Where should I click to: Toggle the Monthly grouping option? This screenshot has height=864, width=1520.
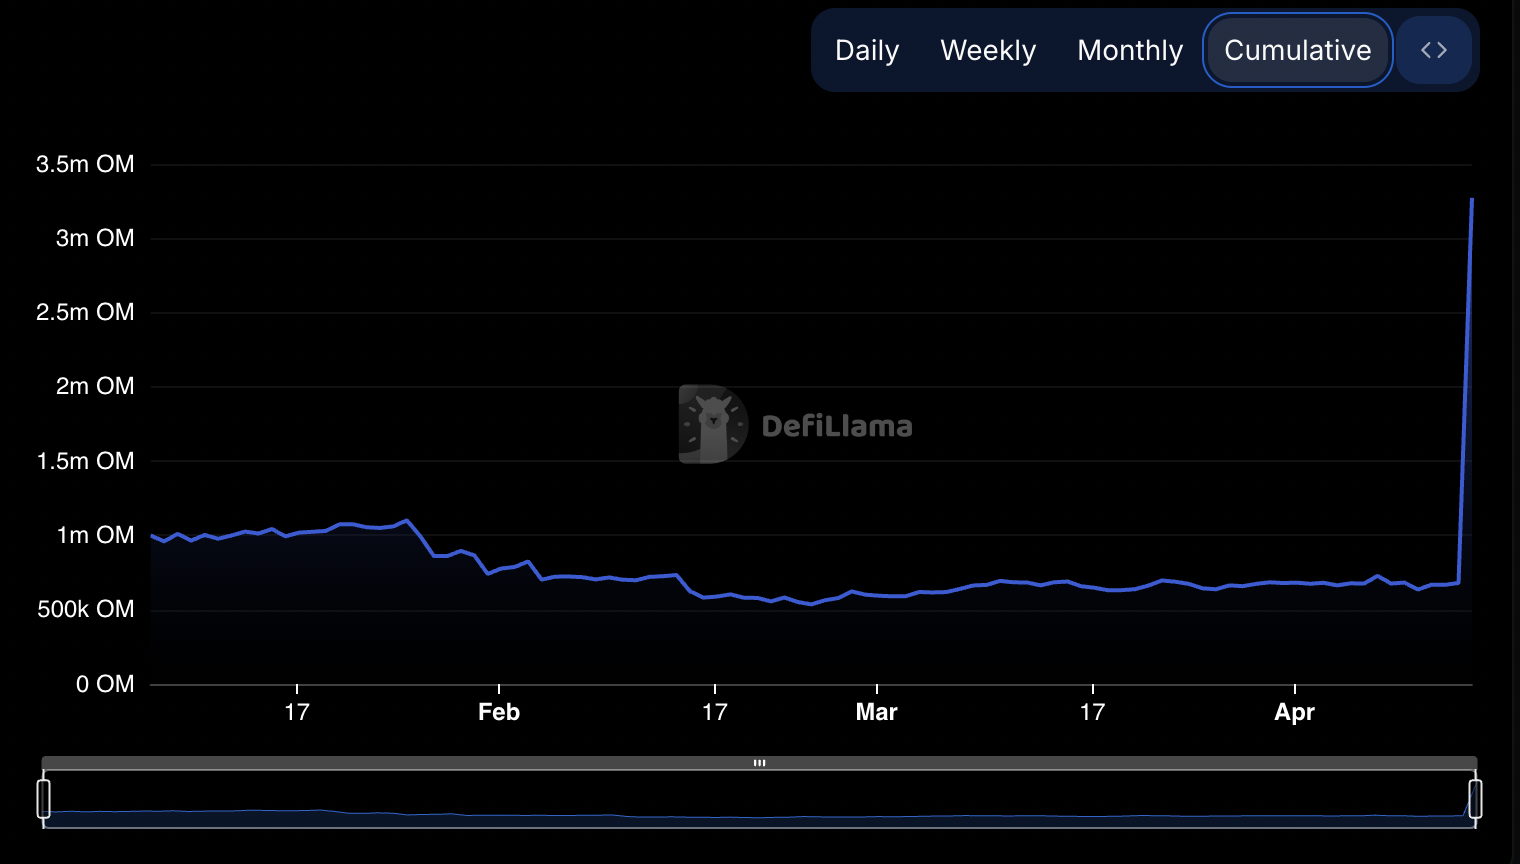click(1130, 50)
